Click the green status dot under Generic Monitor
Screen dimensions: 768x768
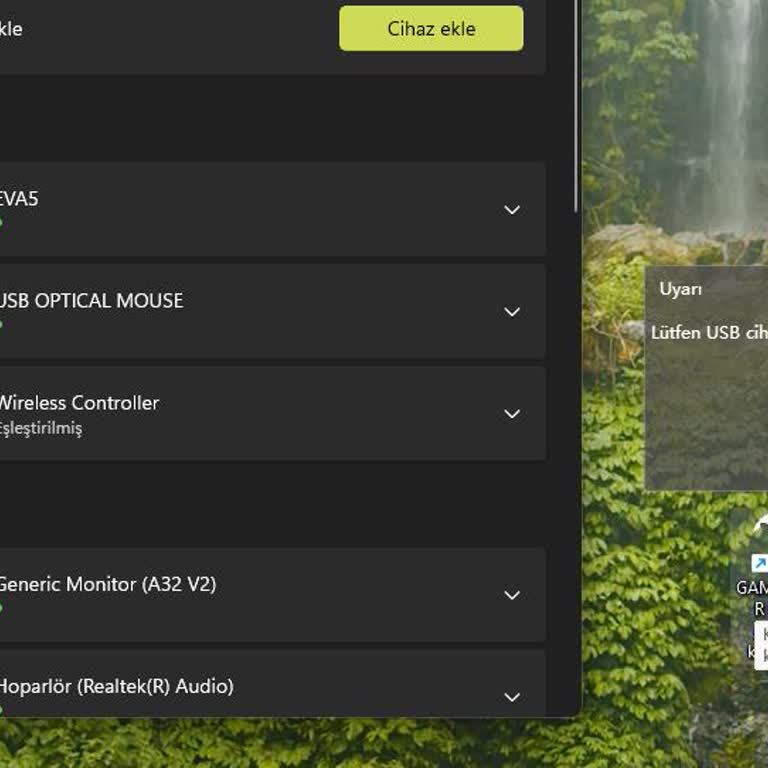[x=1, y=607]
